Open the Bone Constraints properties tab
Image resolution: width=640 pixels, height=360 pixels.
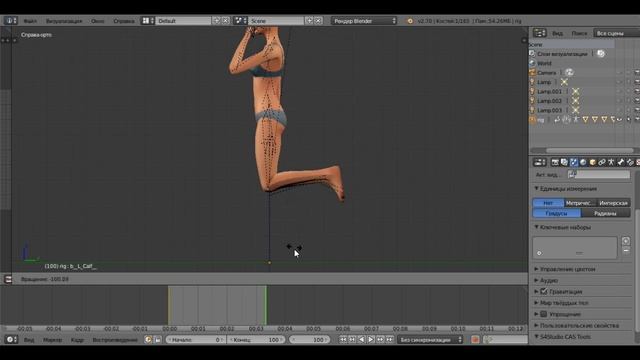coord(630,162)
